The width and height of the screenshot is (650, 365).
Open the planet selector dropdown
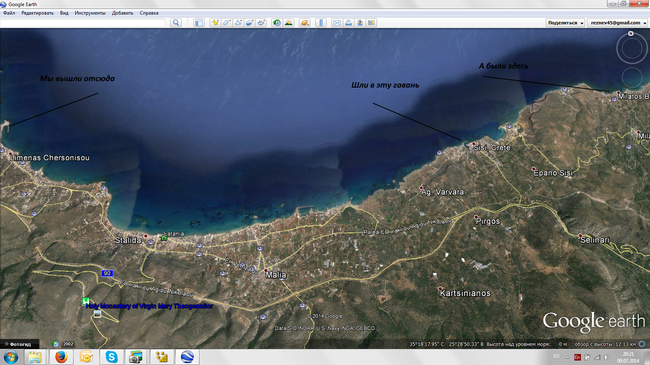305,23
